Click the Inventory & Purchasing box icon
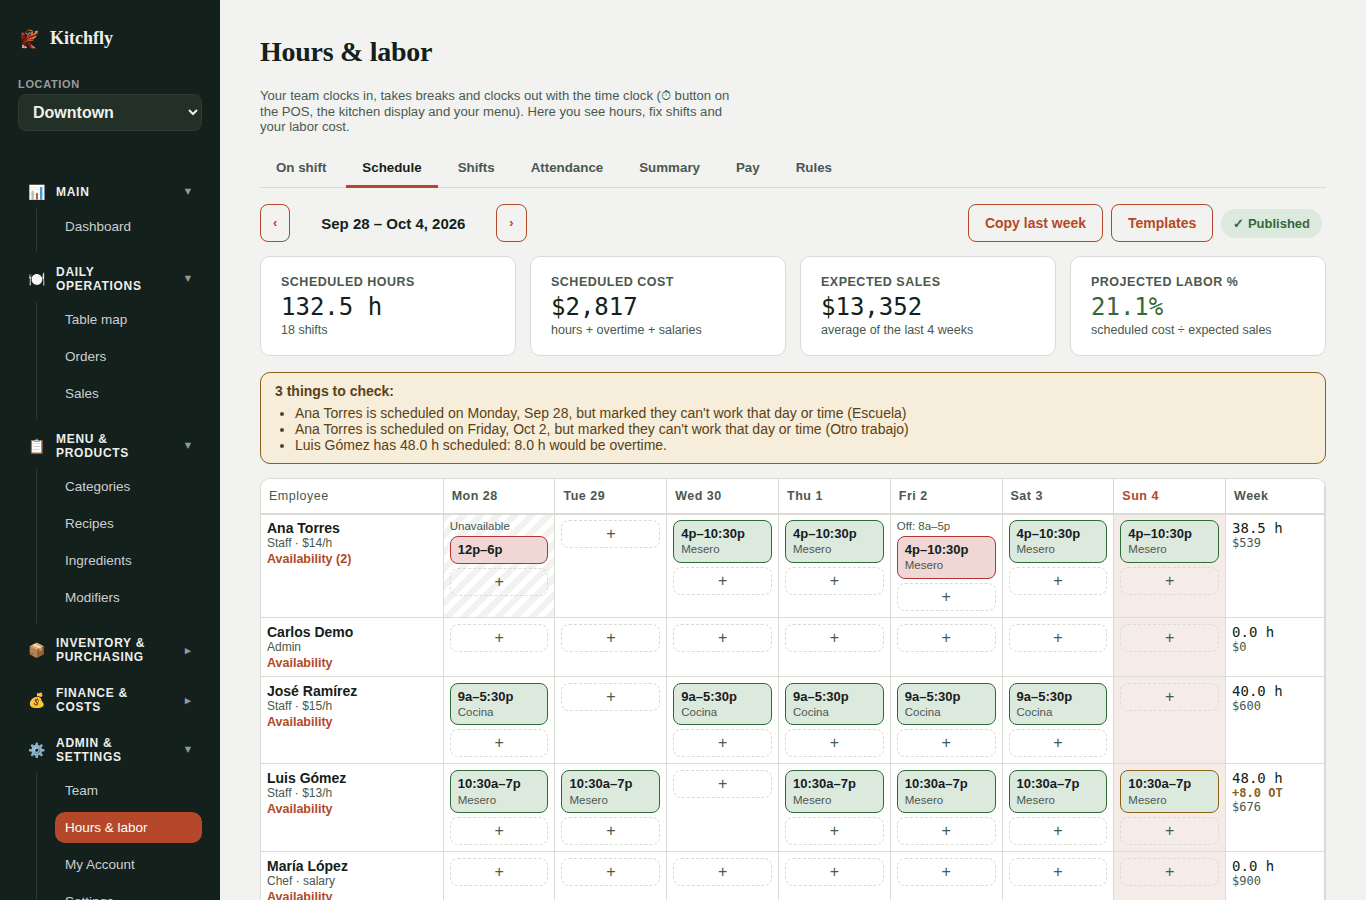Image resolution: width=1366 pixels, height=900 pixels. point(37,650)
